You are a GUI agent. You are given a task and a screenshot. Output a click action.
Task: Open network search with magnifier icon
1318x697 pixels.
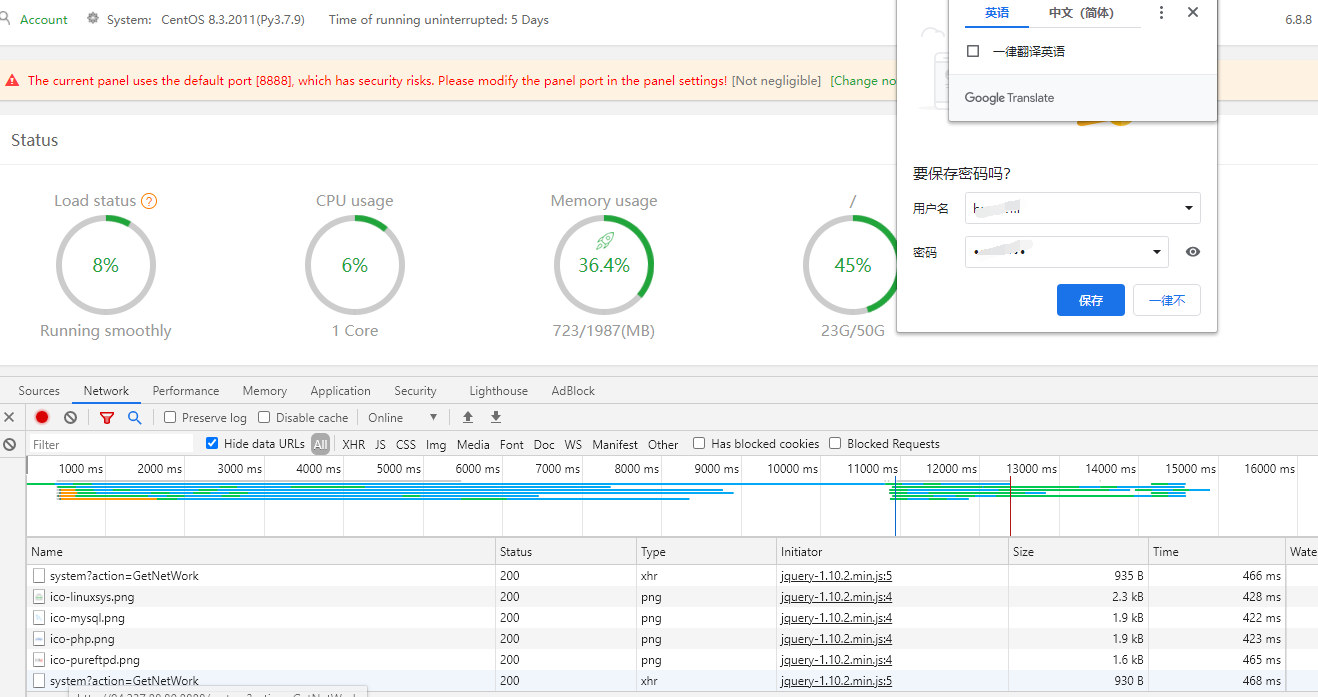tap(134, 417)
